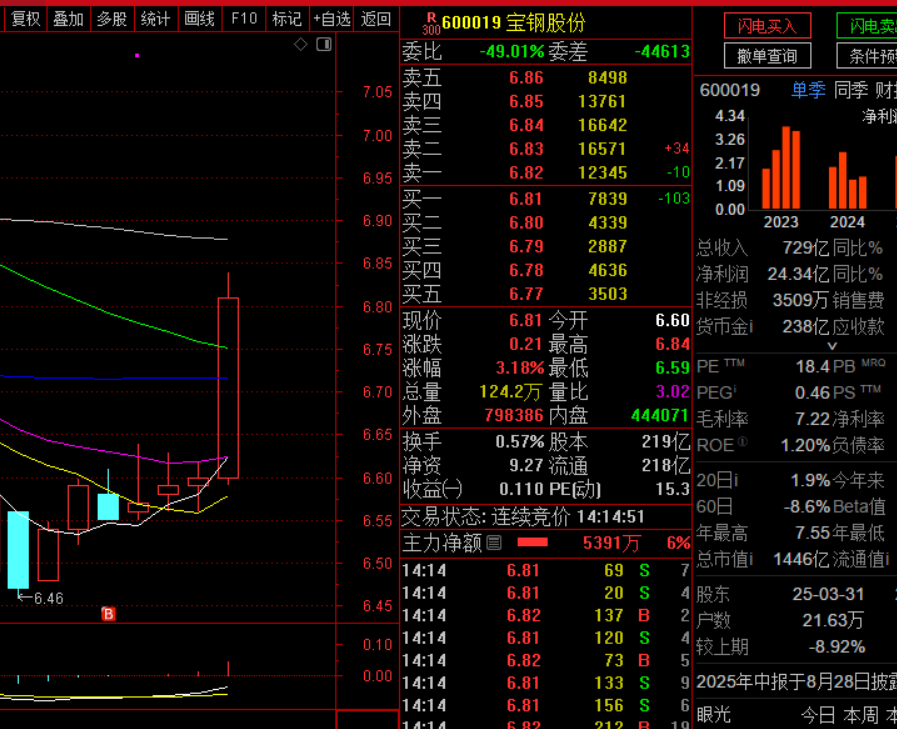Switch to the 单季 tab
The image size is (897, 729).
tap(808, 90)
